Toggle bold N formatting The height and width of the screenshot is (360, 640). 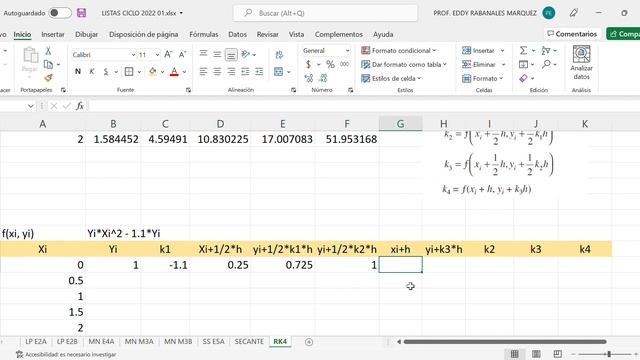click(x=78, y=72)
